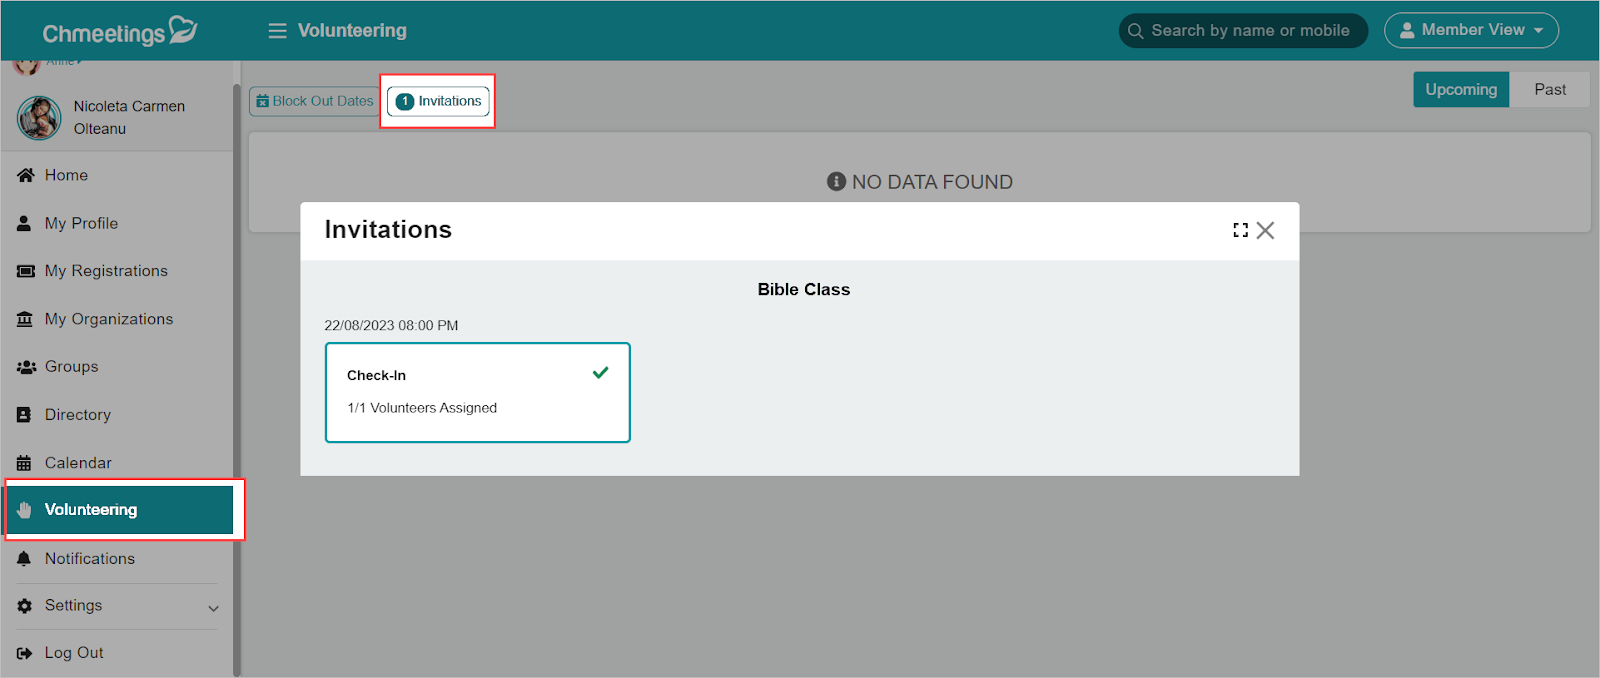This screenshot has width=1600, height=678.
Task: Open the Member View dropdown
Action: click(x=1471, y=30)
